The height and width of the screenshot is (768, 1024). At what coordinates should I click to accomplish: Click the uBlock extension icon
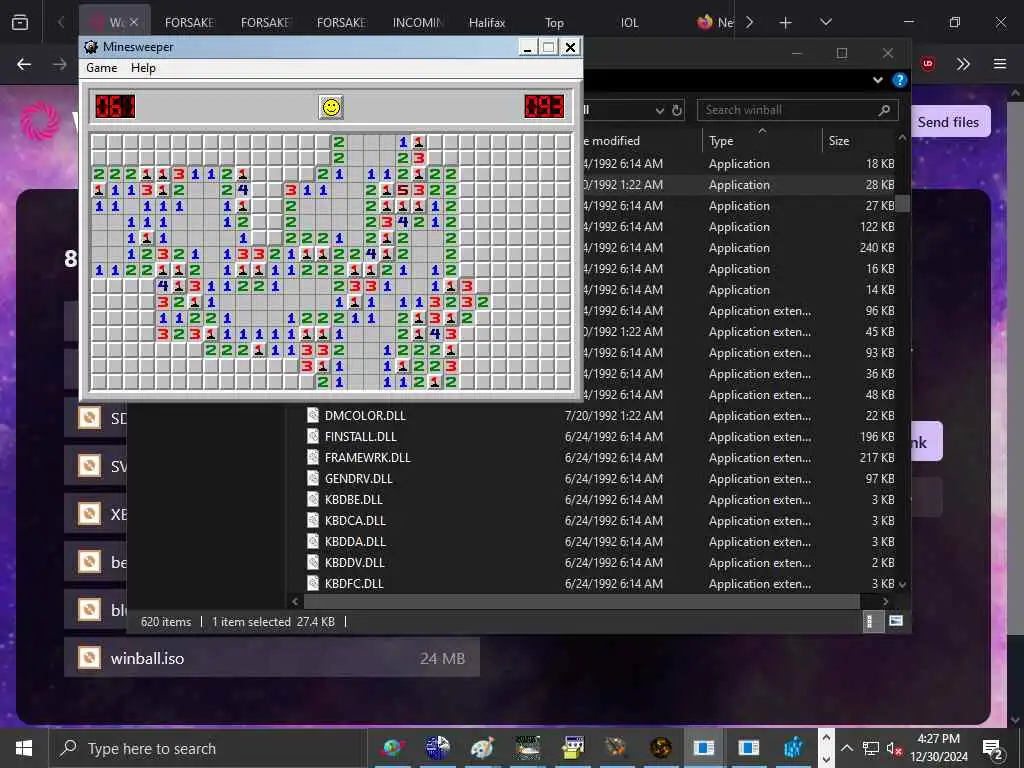tap(927, 64)
